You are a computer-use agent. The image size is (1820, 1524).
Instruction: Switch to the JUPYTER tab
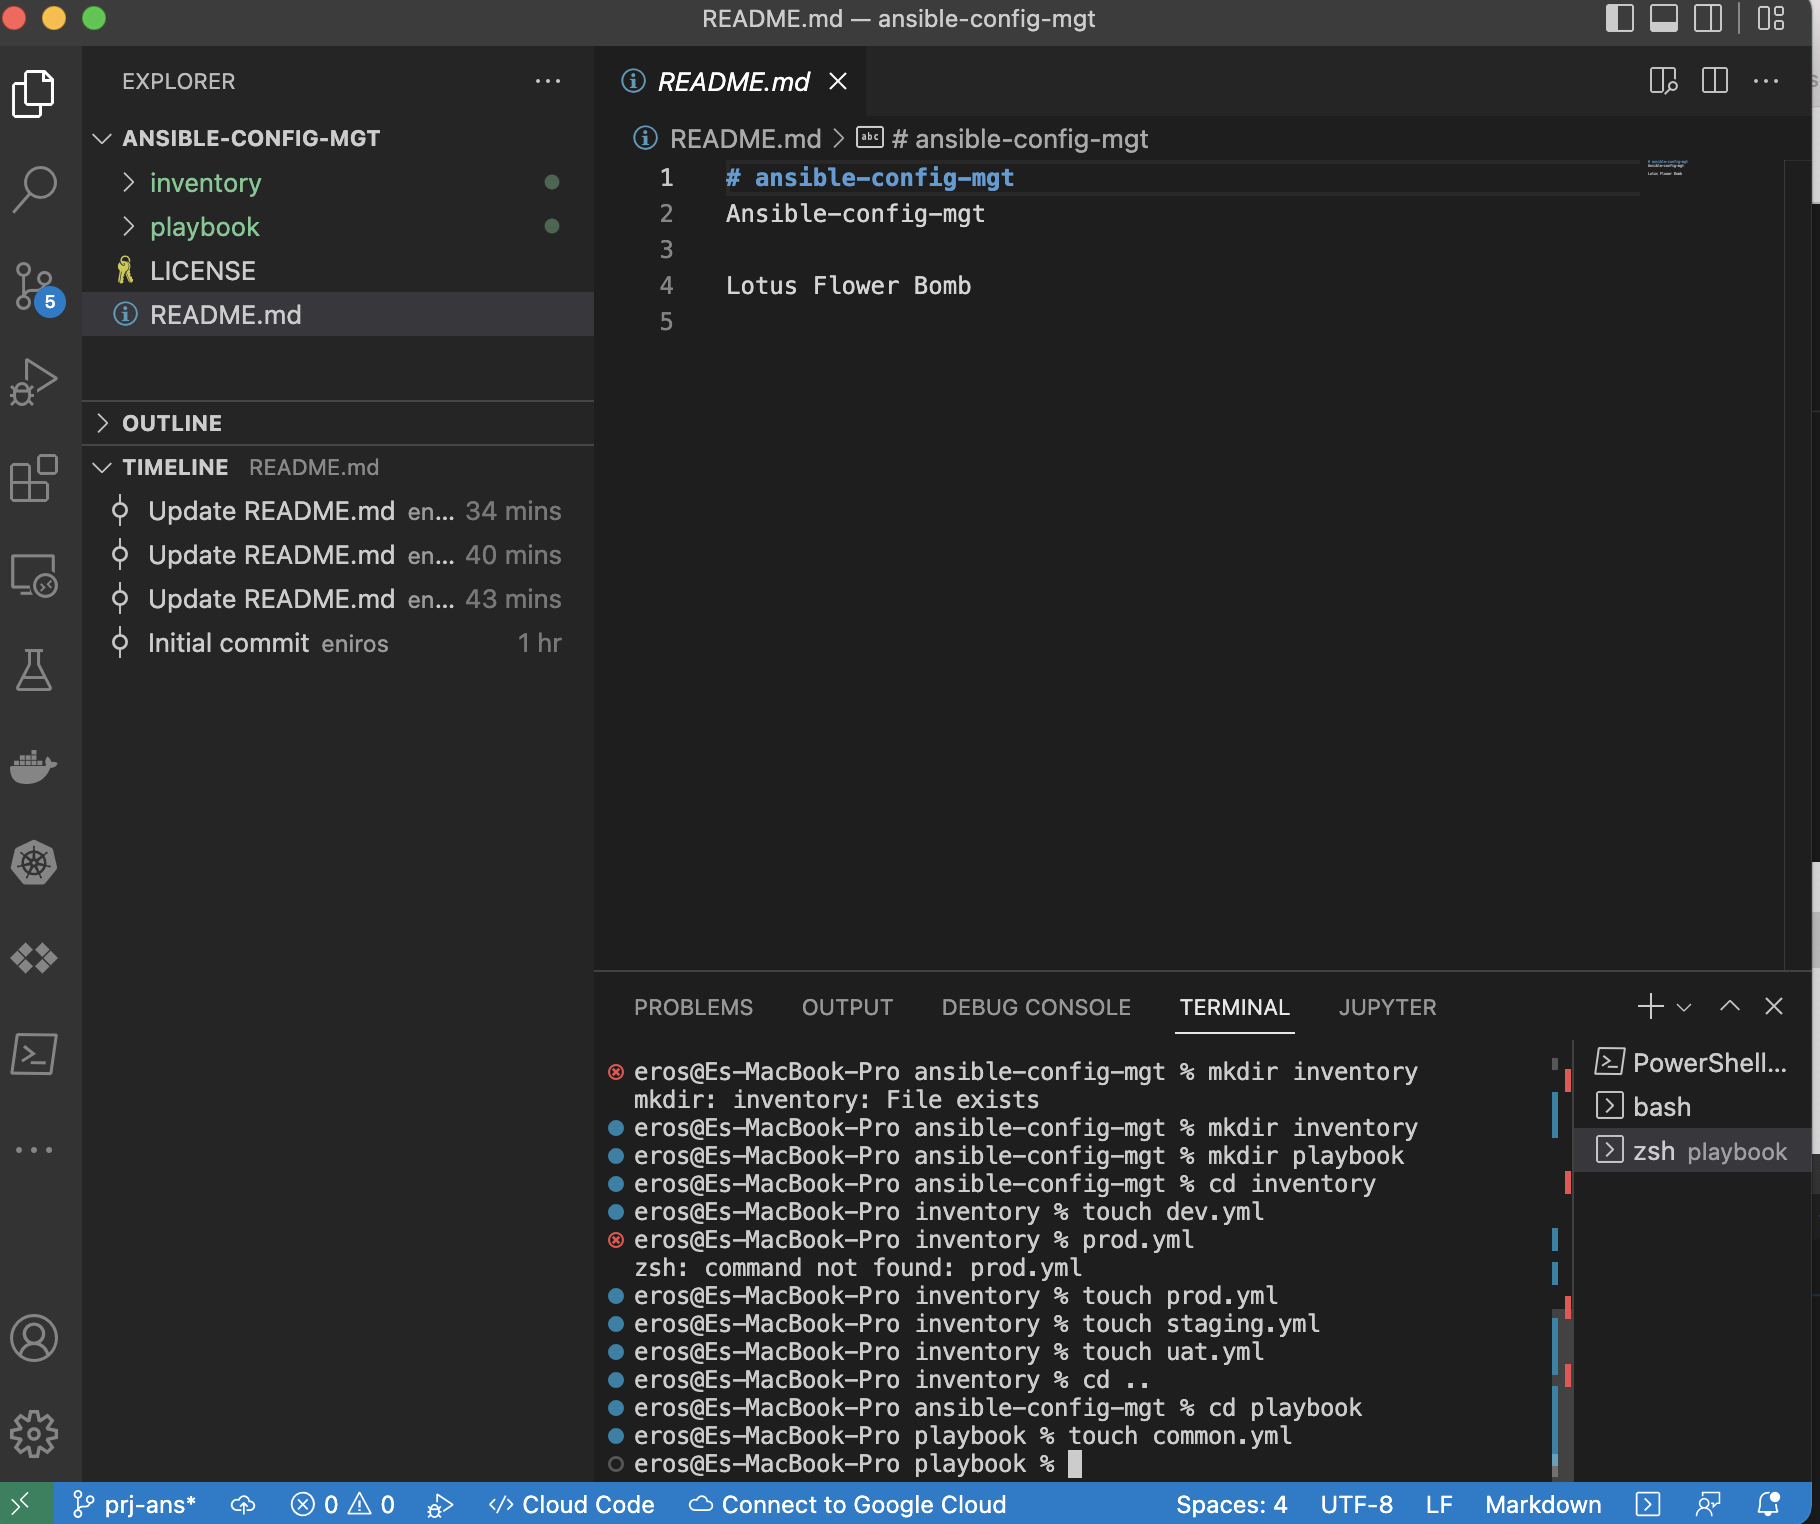pos(1388,1007)
